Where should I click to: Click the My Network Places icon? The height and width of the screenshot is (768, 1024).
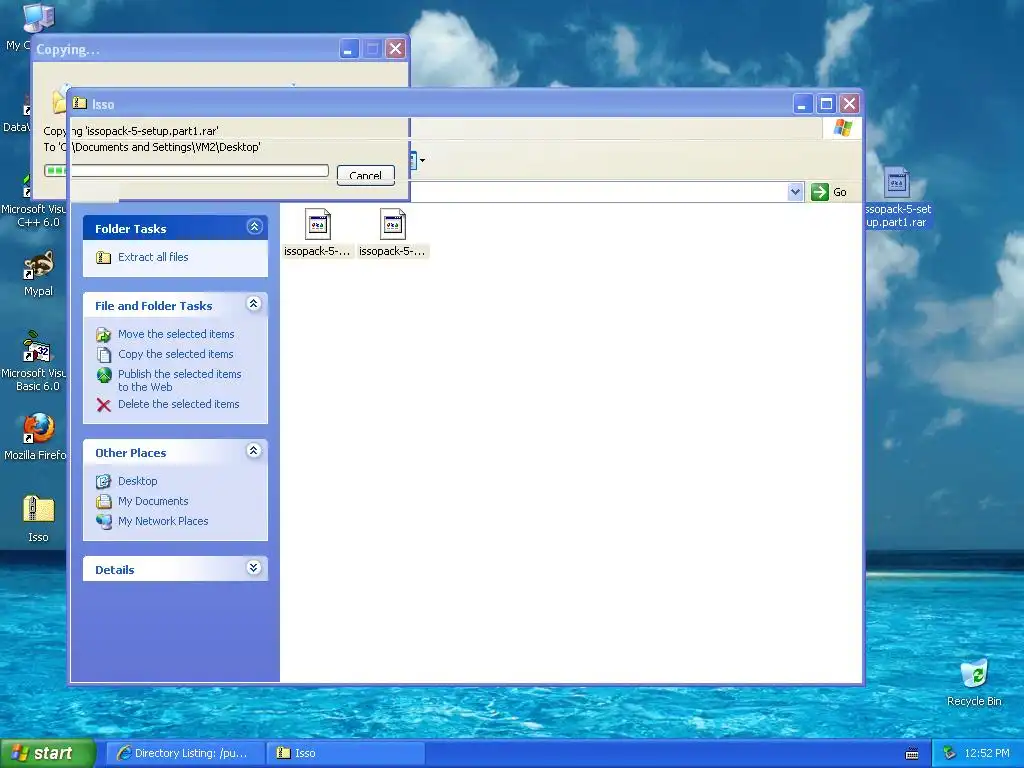104,521
